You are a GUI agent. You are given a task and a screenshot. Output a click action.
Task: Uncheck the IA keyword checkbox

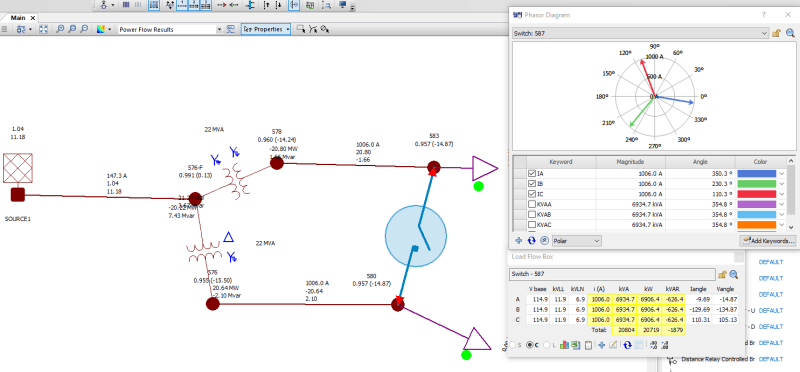coord(532,174)
